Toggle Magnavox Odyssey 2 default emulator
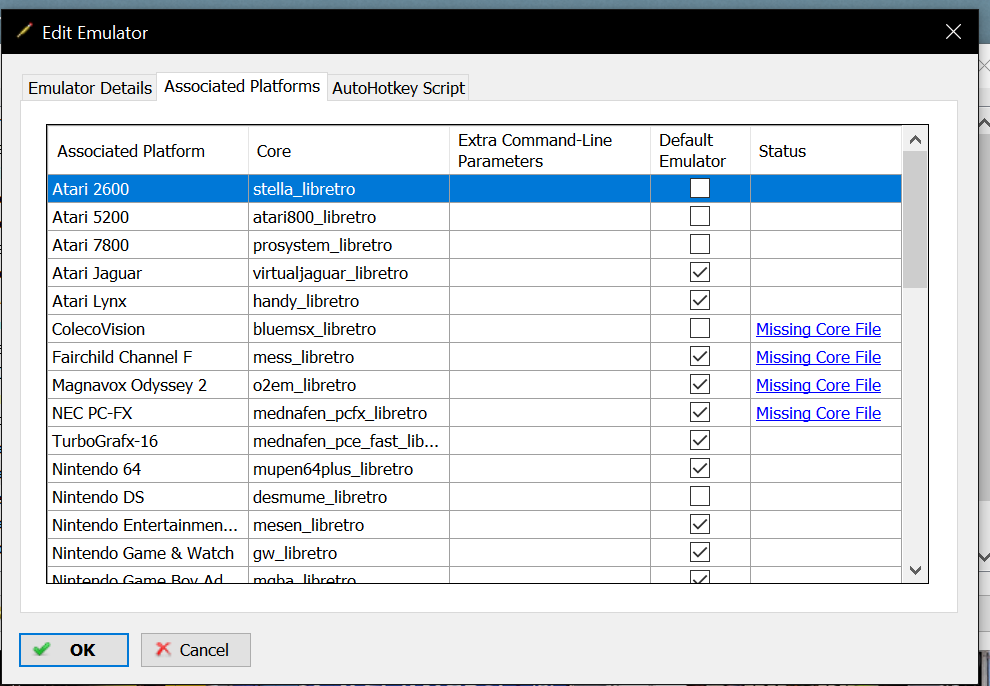The height and width of the screenshot is (686, 990). (700, 384)
